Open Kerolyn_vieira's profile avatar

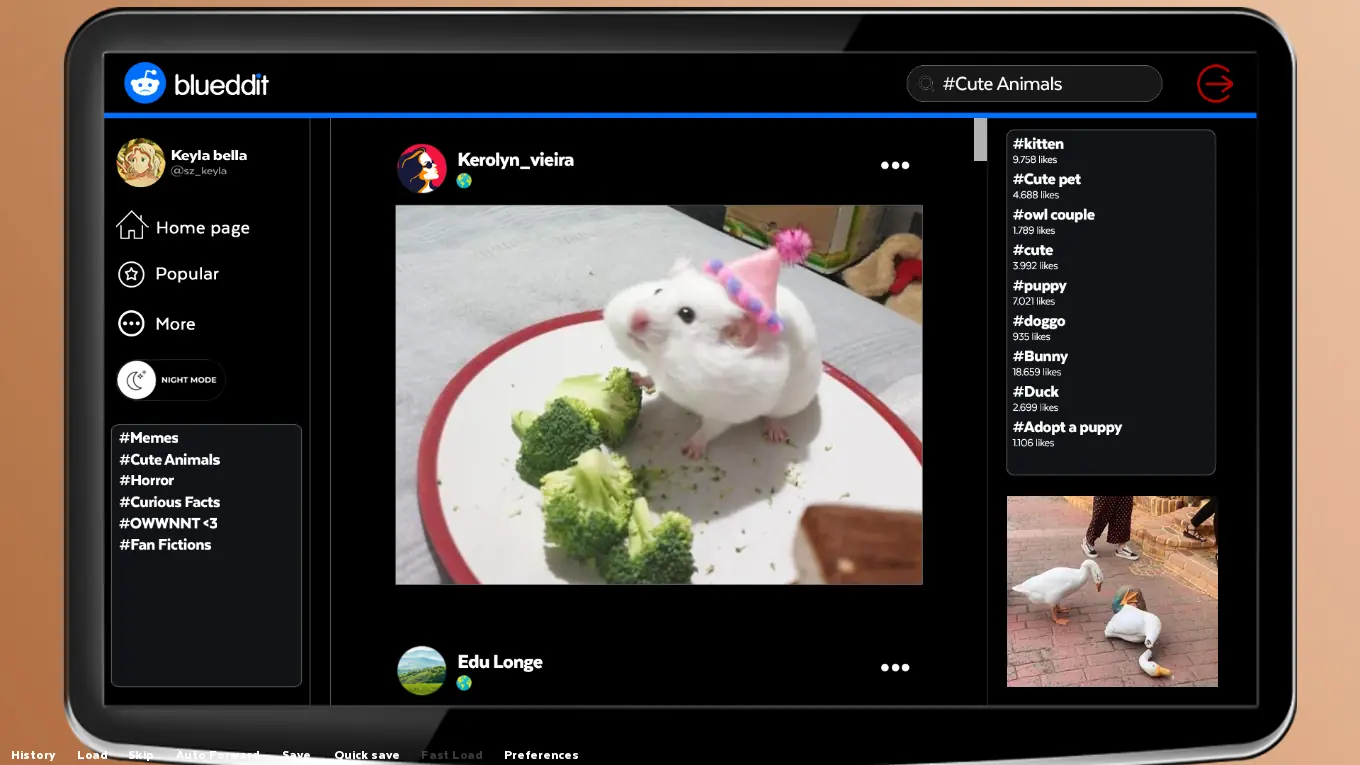coord(422,168)
